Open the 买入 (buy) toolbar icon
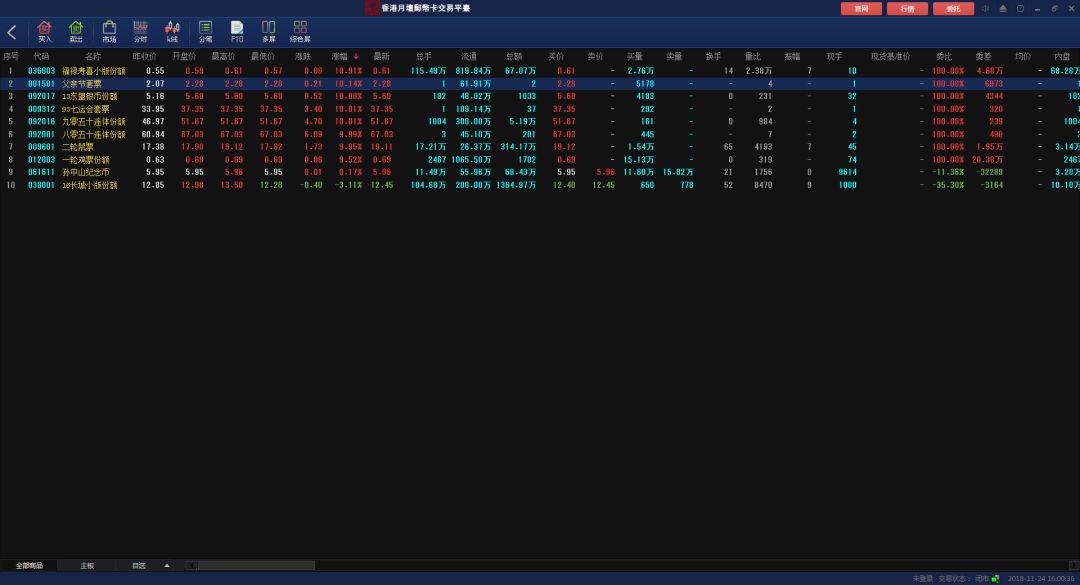 [x=45, y=32]
